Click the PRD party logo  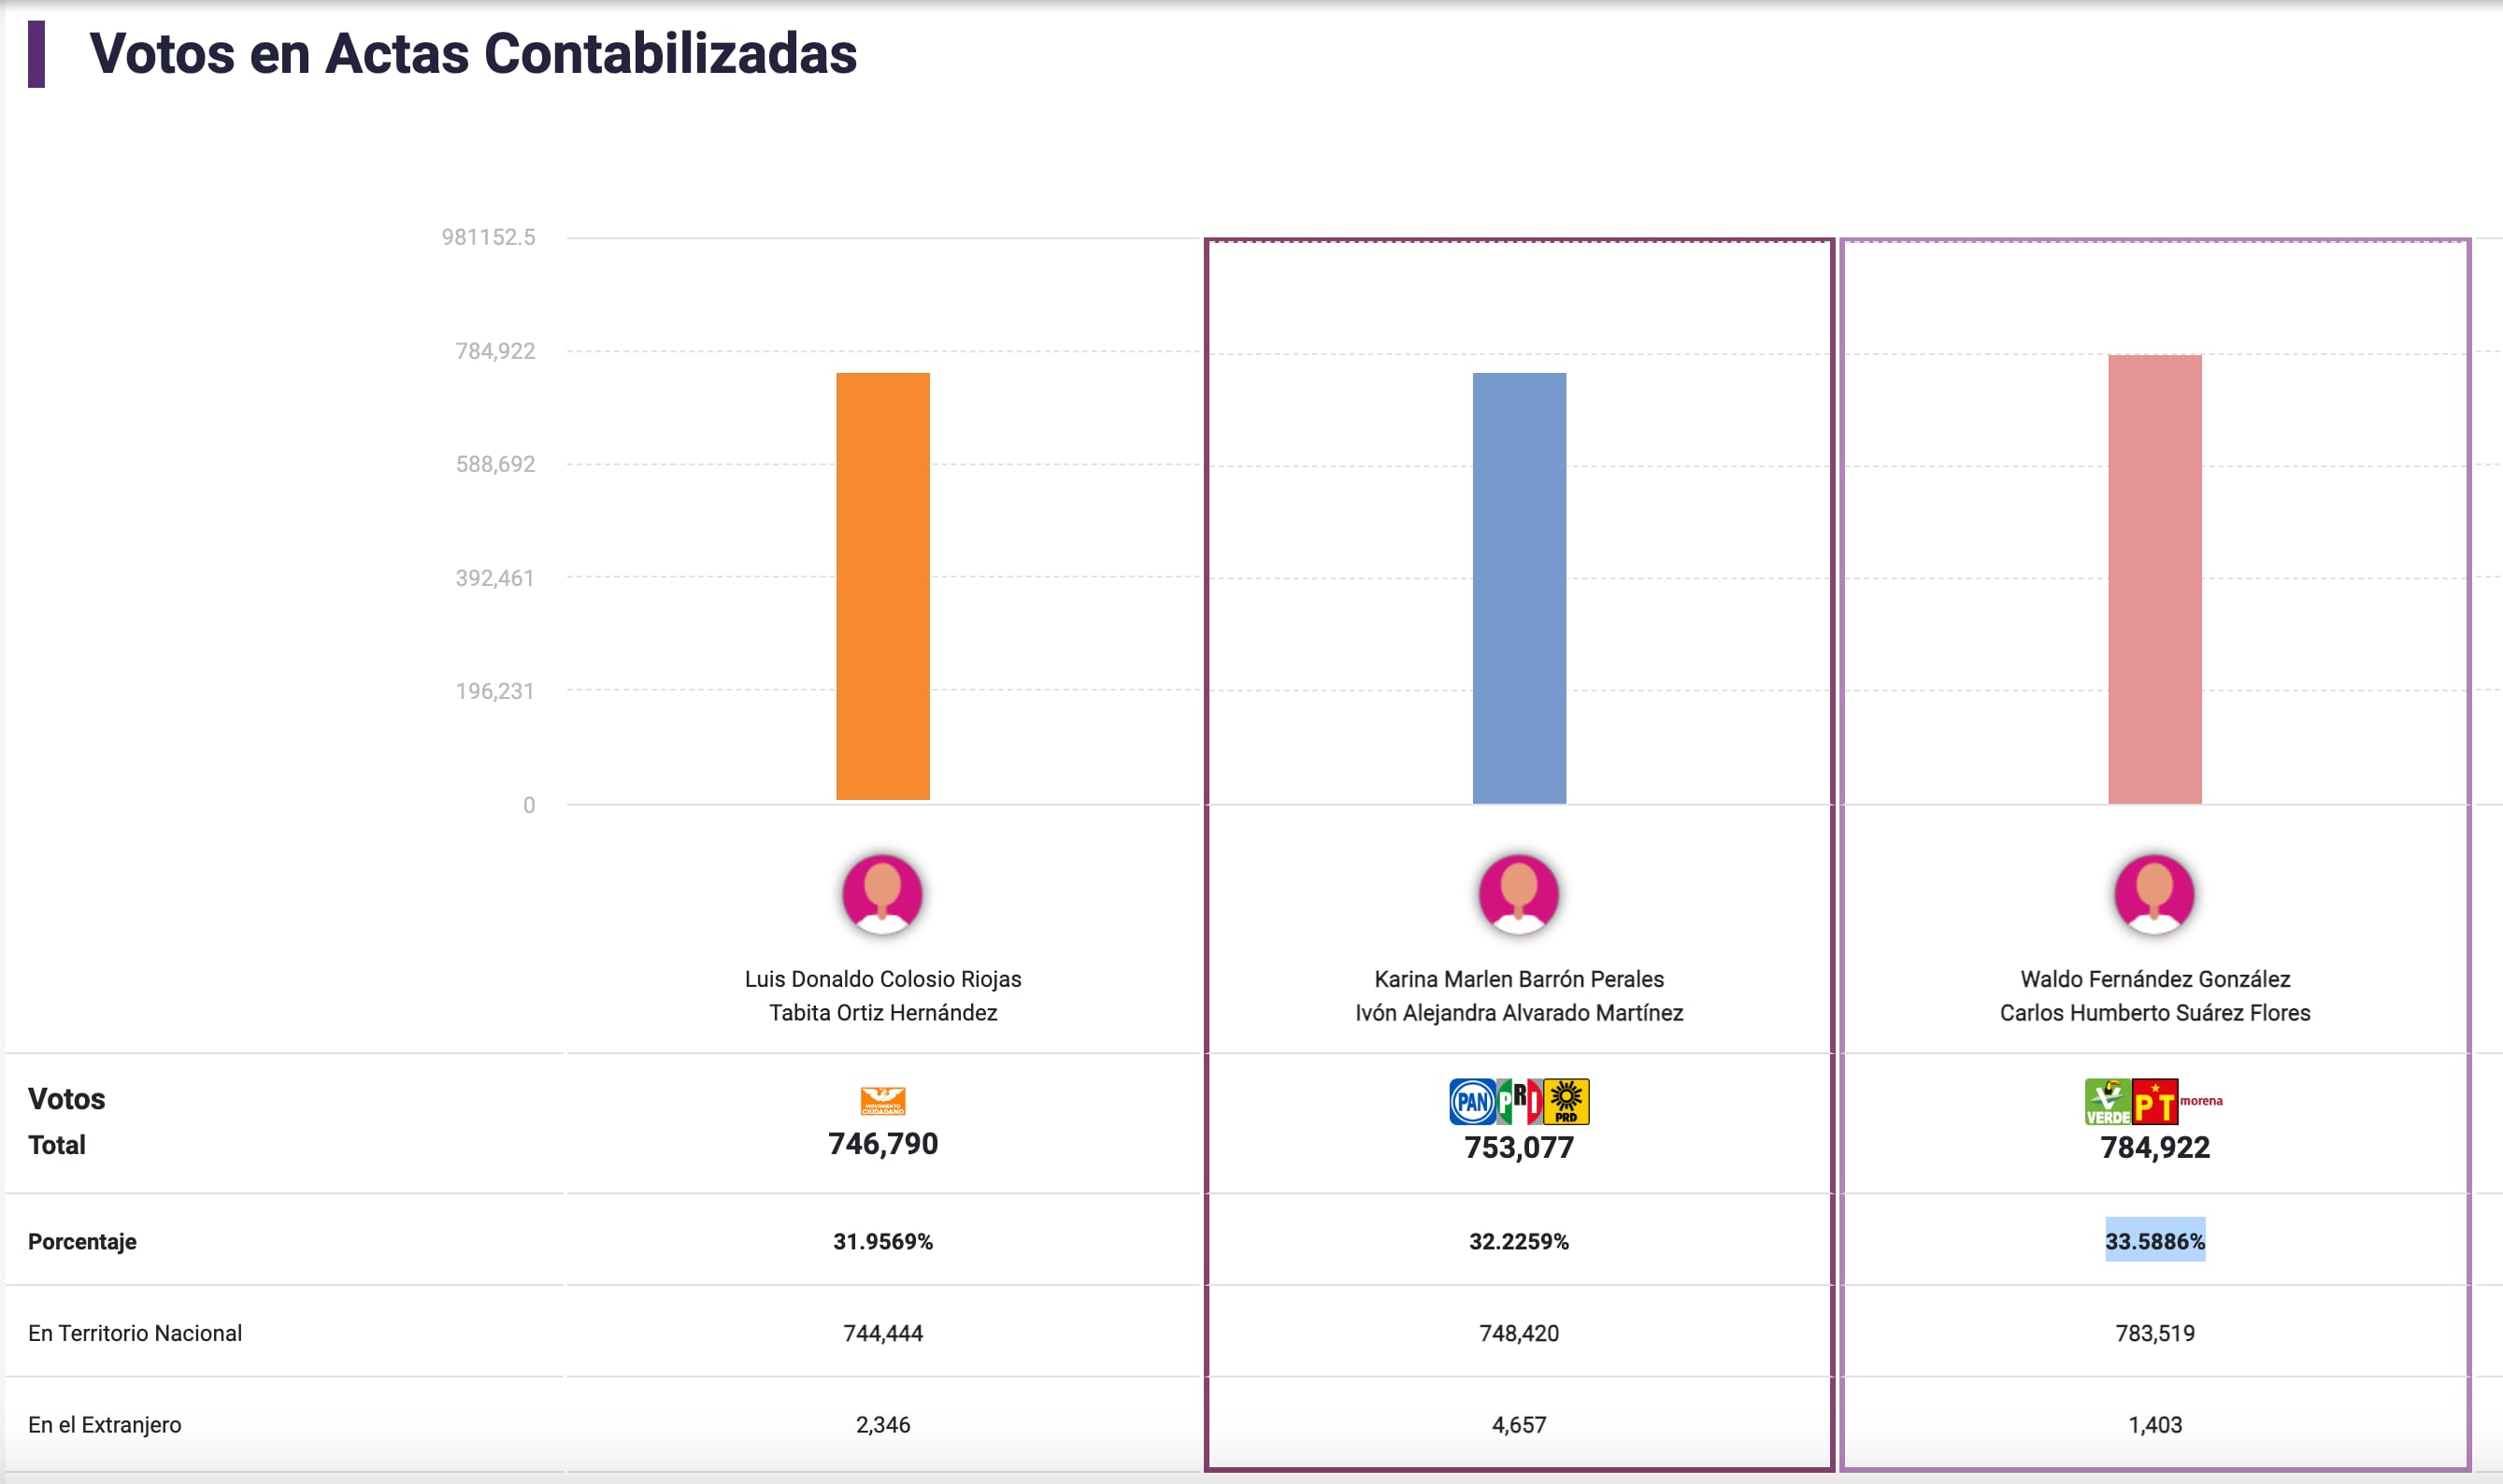(1566, 1102)
